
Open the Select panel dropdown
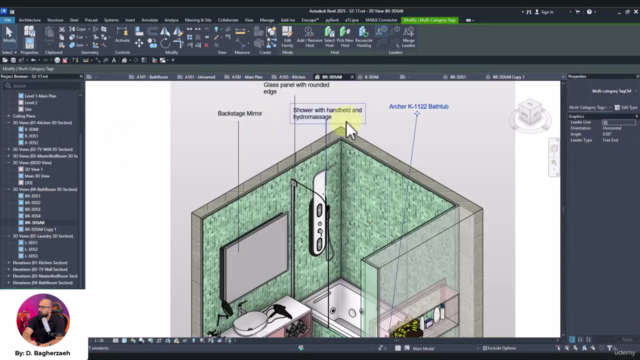pos(9,53)
